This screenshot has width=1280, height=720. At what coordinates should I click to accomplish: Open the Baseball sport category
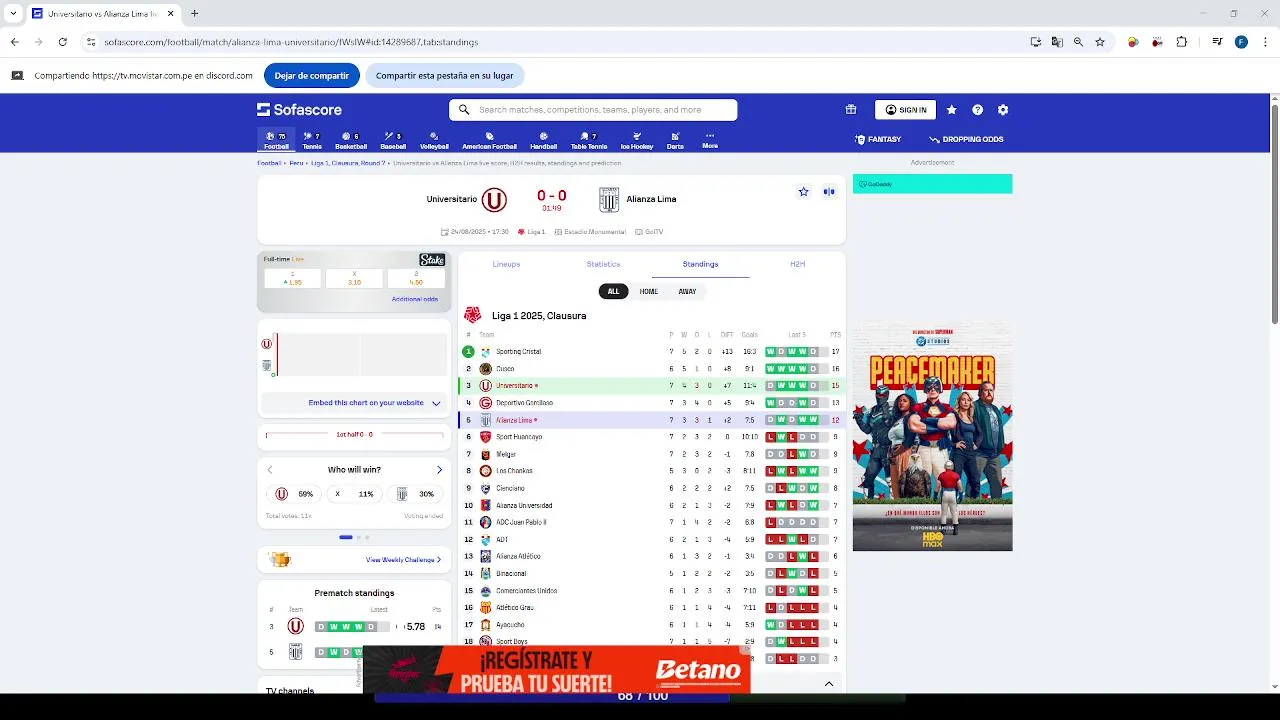pos(393,140)
